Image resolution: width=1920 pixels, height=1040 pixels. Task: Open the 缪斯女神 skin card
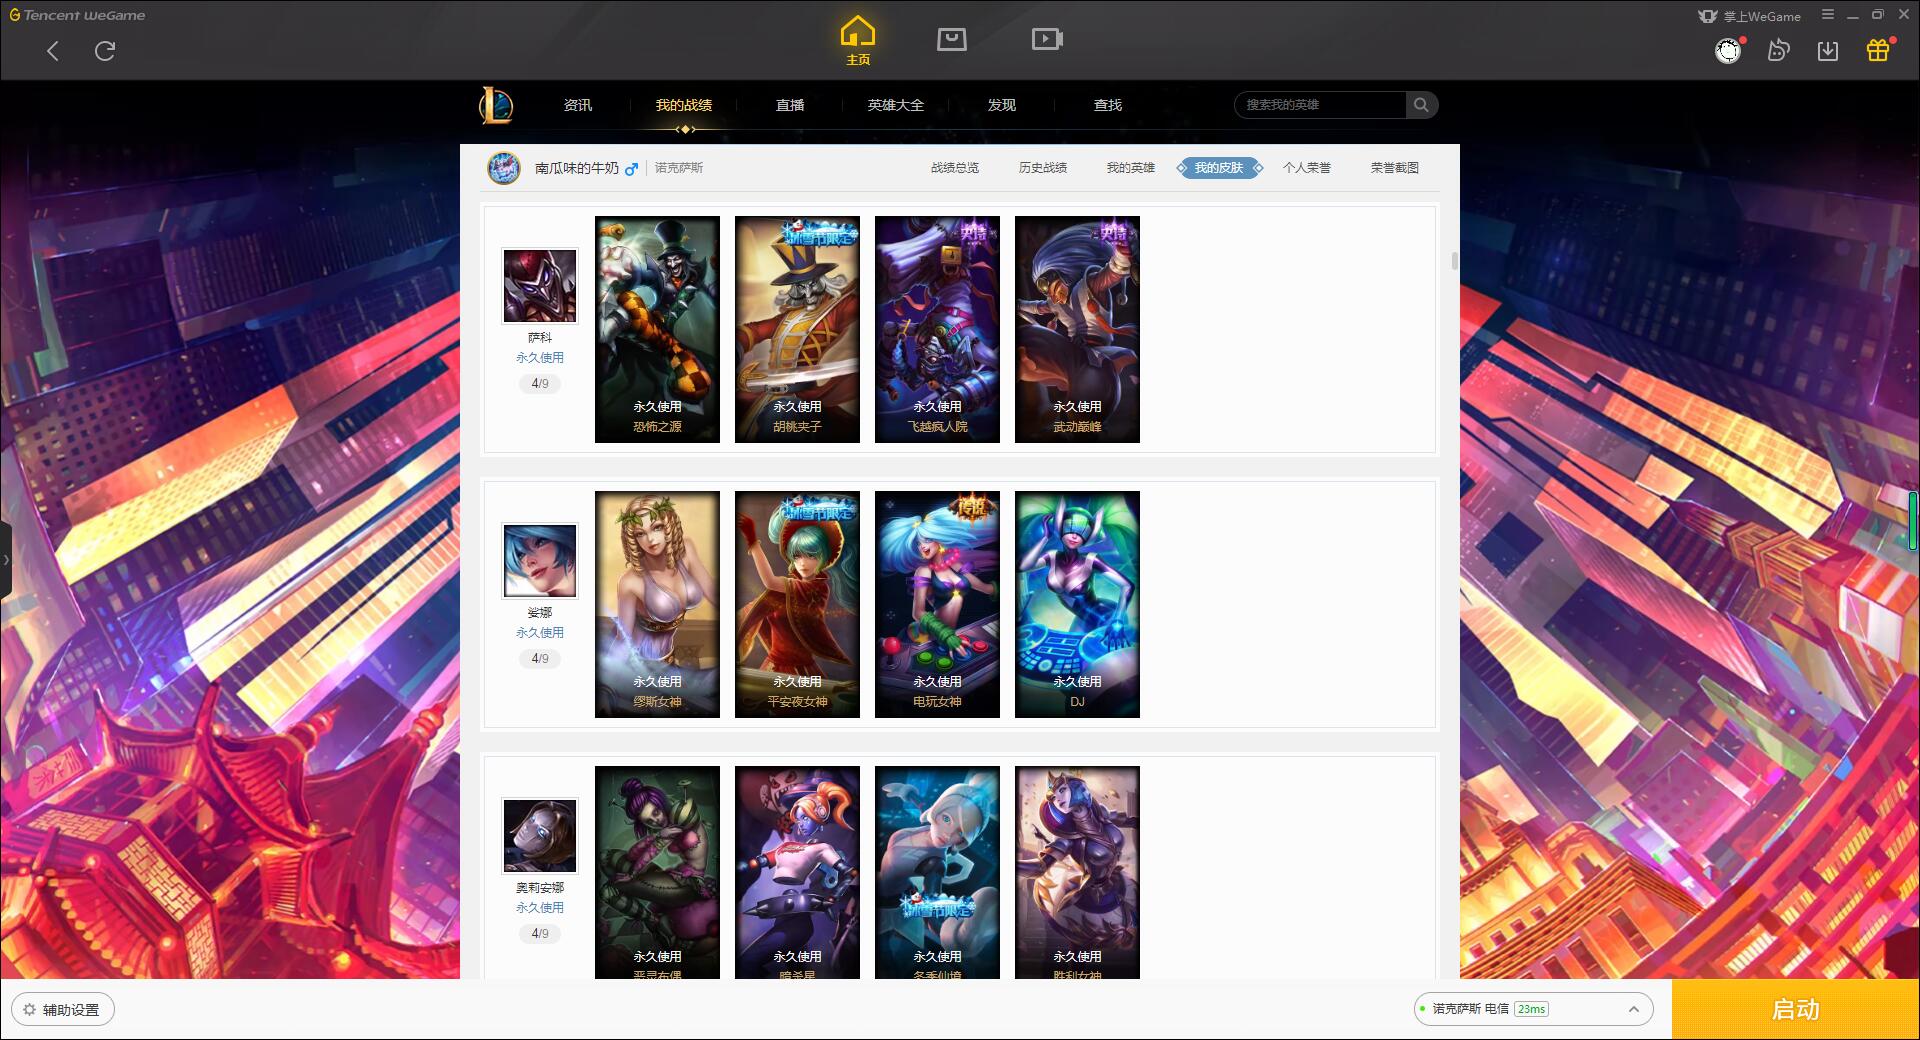657,604
